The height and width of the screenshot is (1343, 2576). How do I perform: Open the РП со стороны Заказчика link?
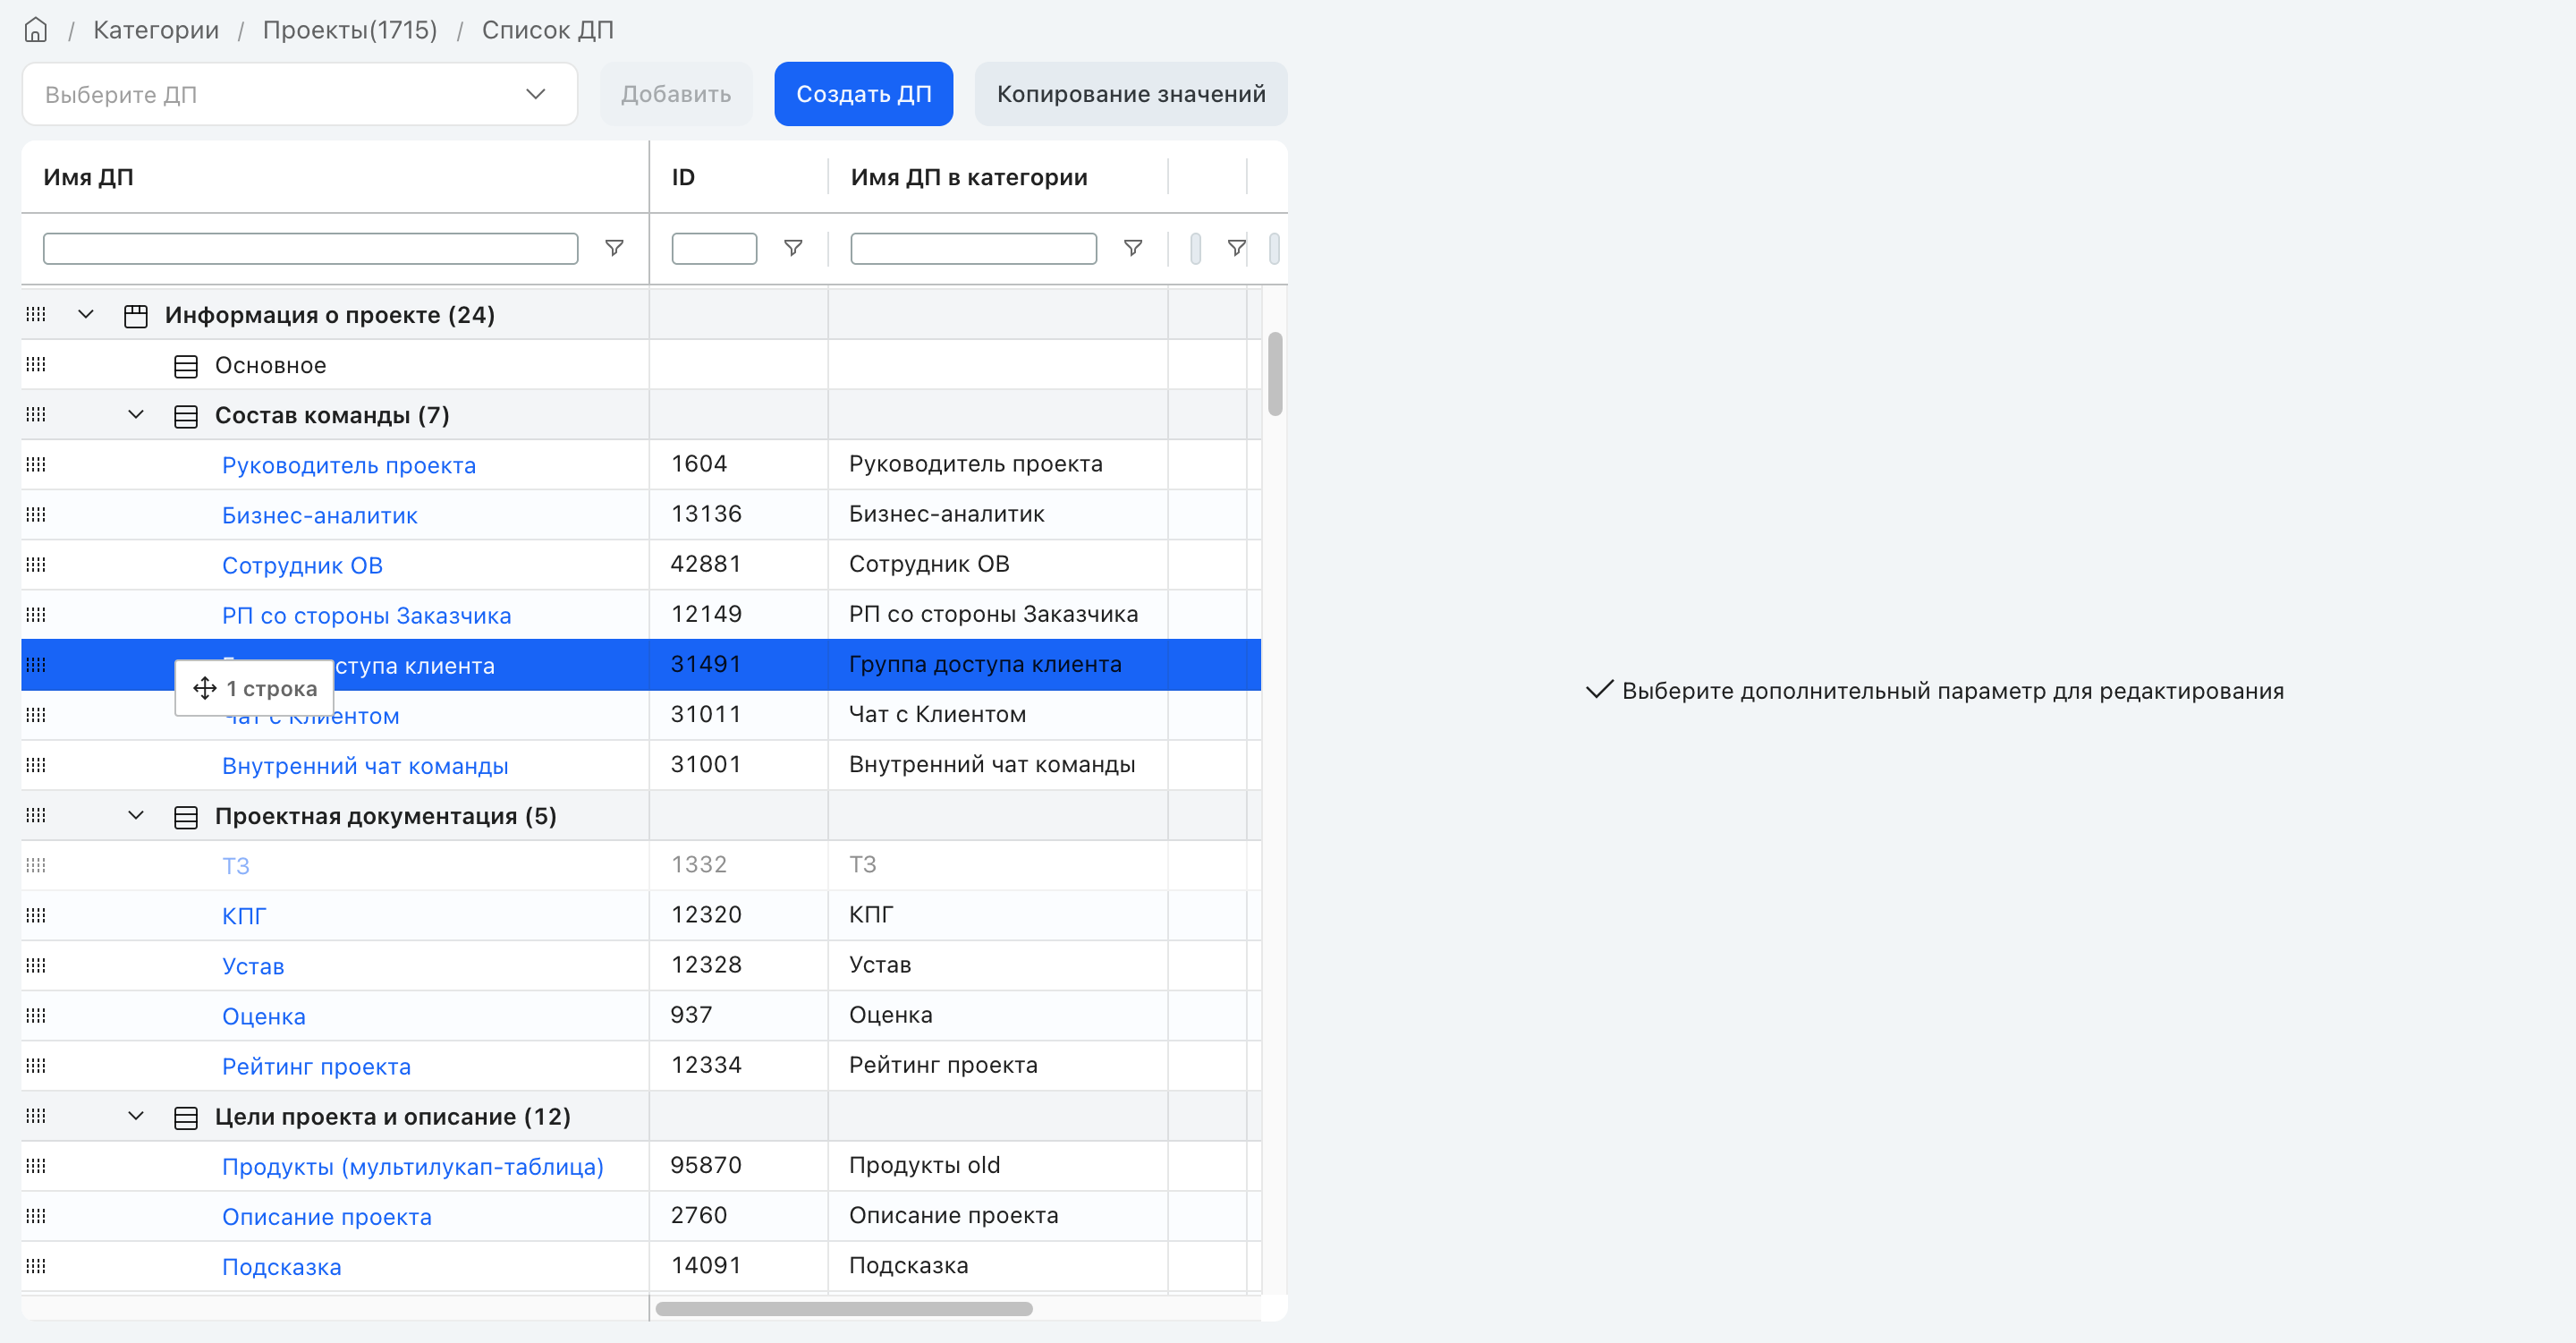click(366, 615)
